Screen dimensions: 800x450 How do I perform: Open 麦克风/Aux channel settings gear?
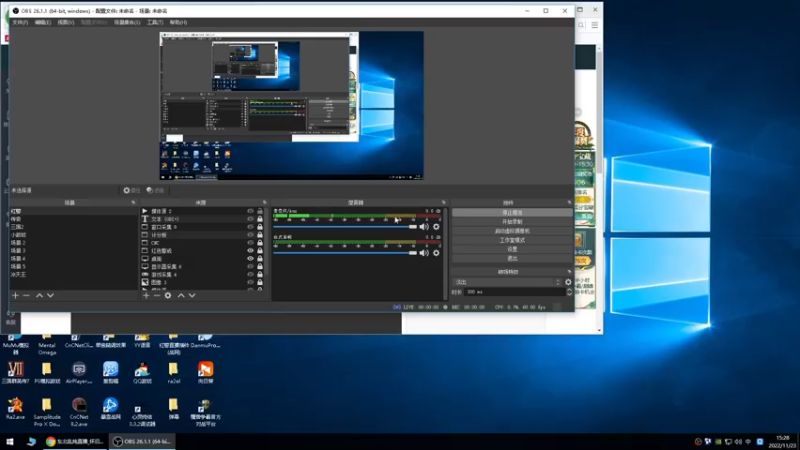click(436, 227)
